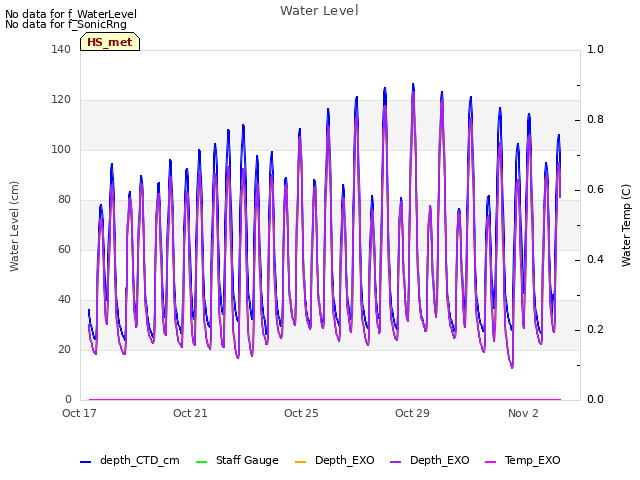The height and width of the screenshot is (480, 640).
Task: Click the 'No data for f_WaterLevel' message
Action: click(x=71, y=14)
